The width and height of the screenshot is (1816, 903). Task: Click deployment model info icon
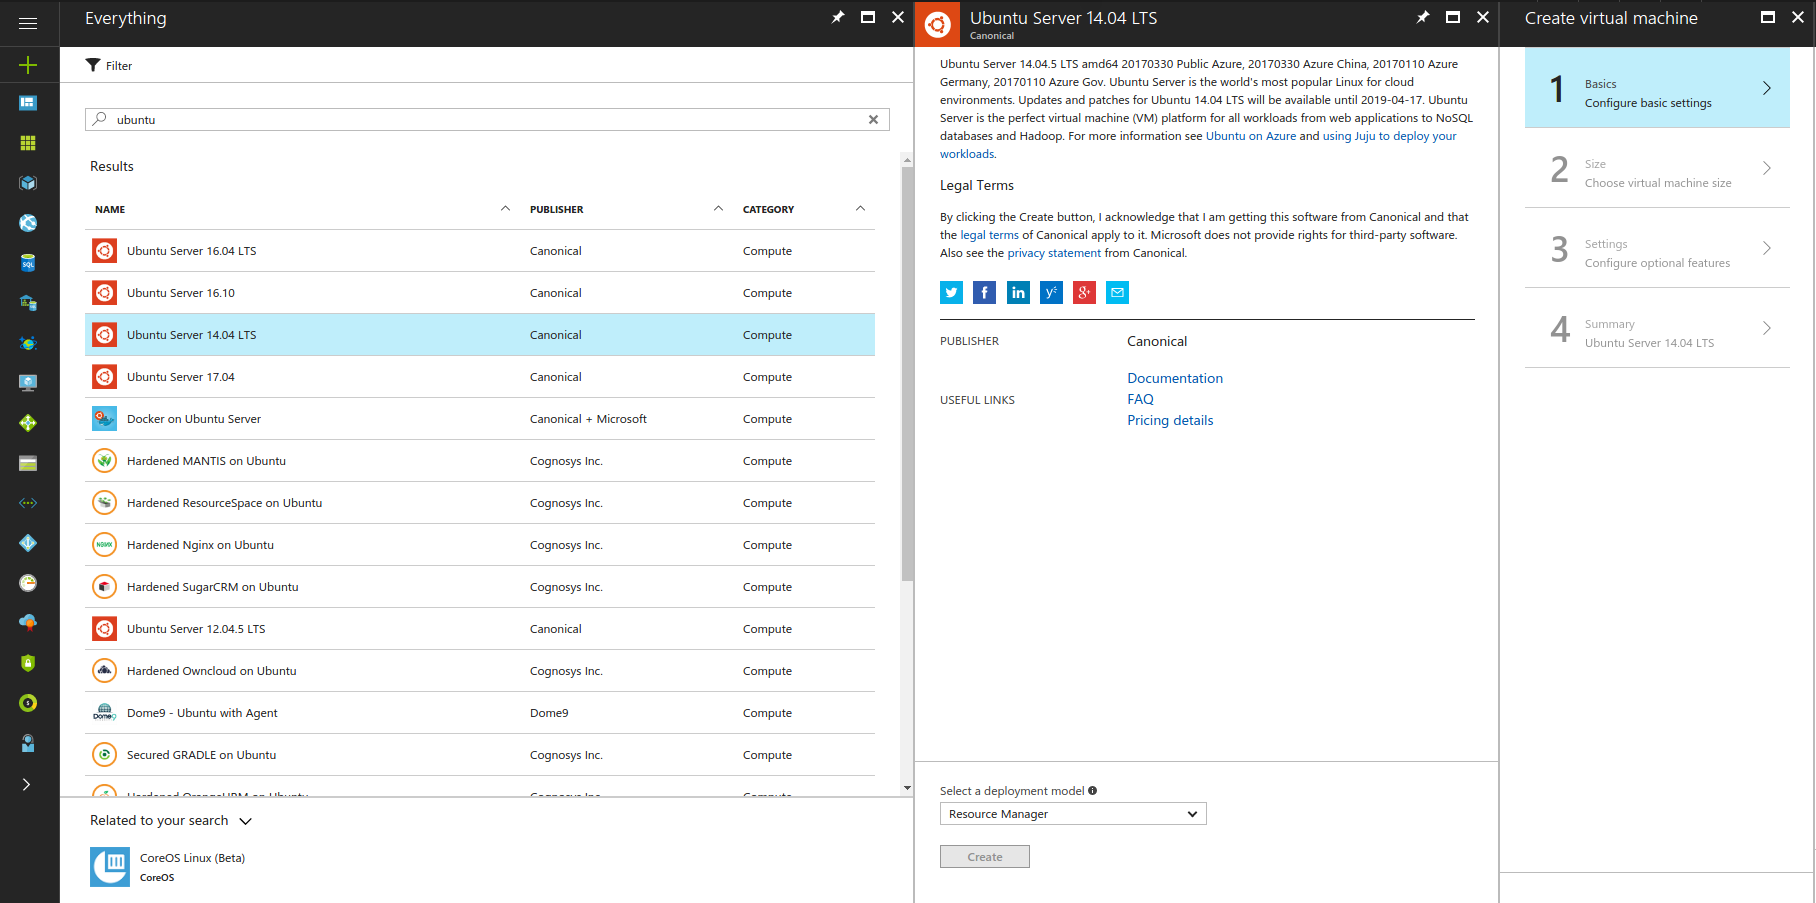pos(1093,791)
